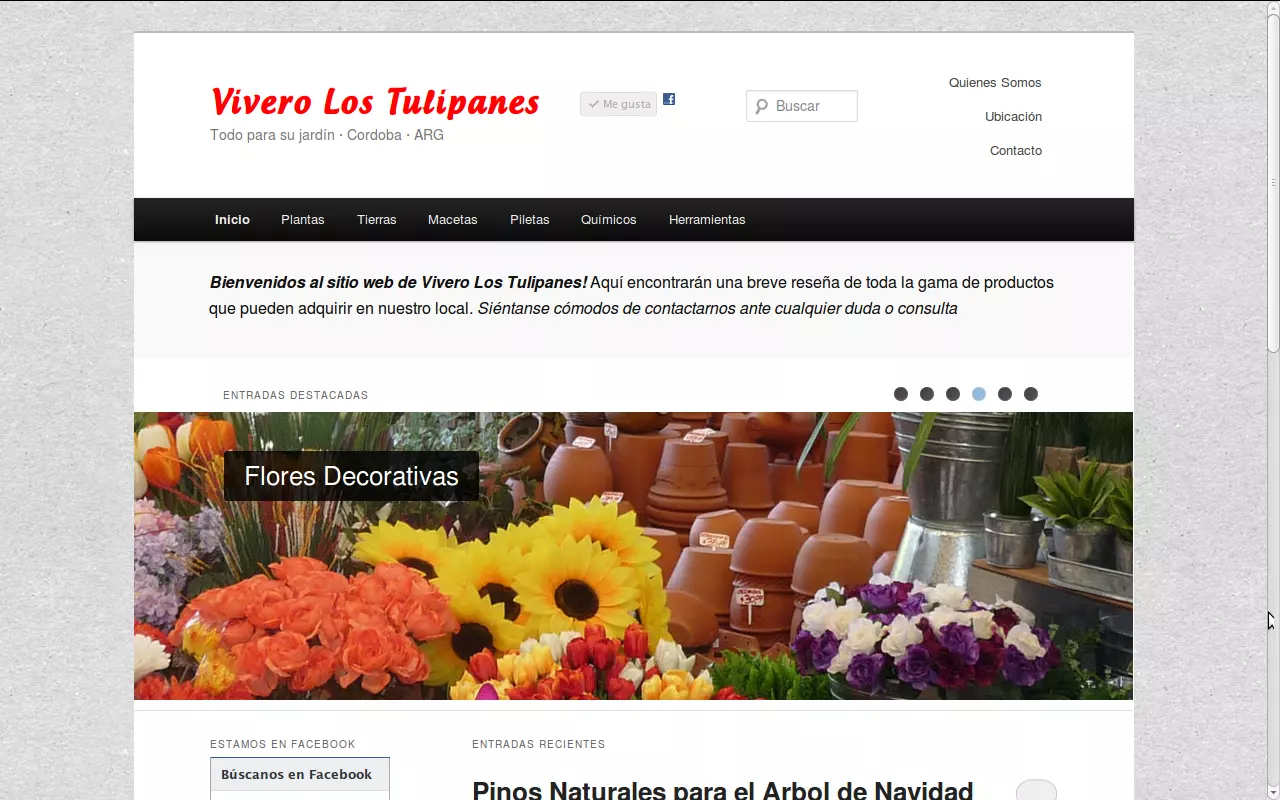Open the Herramientas menu item
The image size is (1280, 800).
(707, 220)
